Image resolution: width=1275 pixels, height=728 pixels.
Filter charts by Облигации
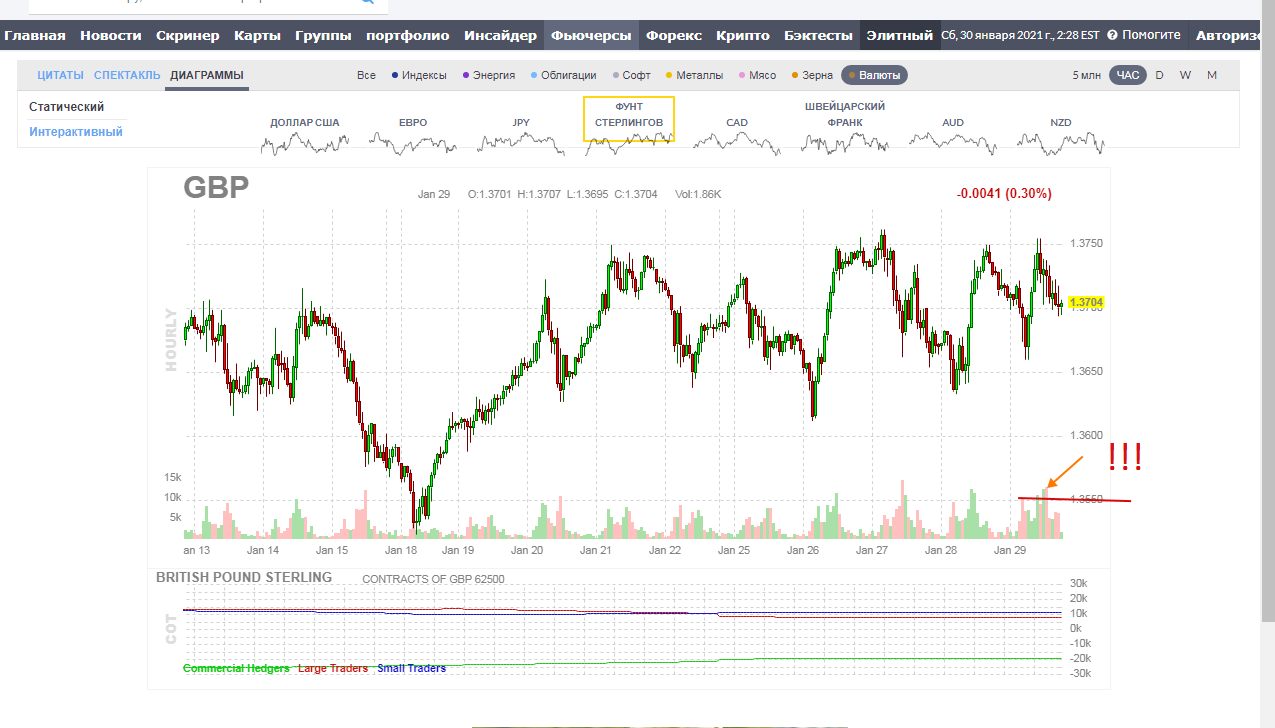point(563,75)
